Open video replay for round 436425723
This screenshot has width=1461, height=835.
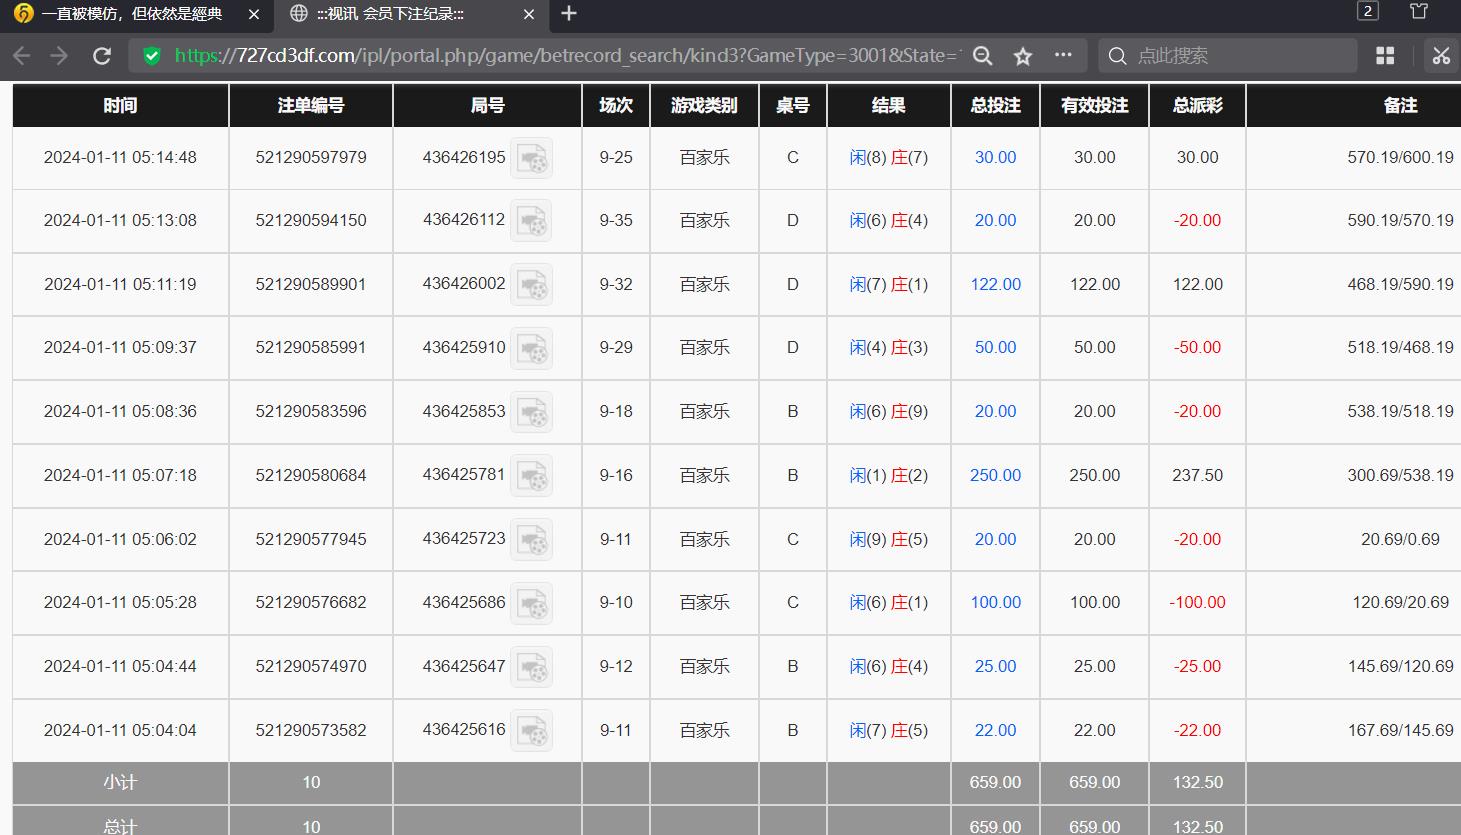point(531,540)
